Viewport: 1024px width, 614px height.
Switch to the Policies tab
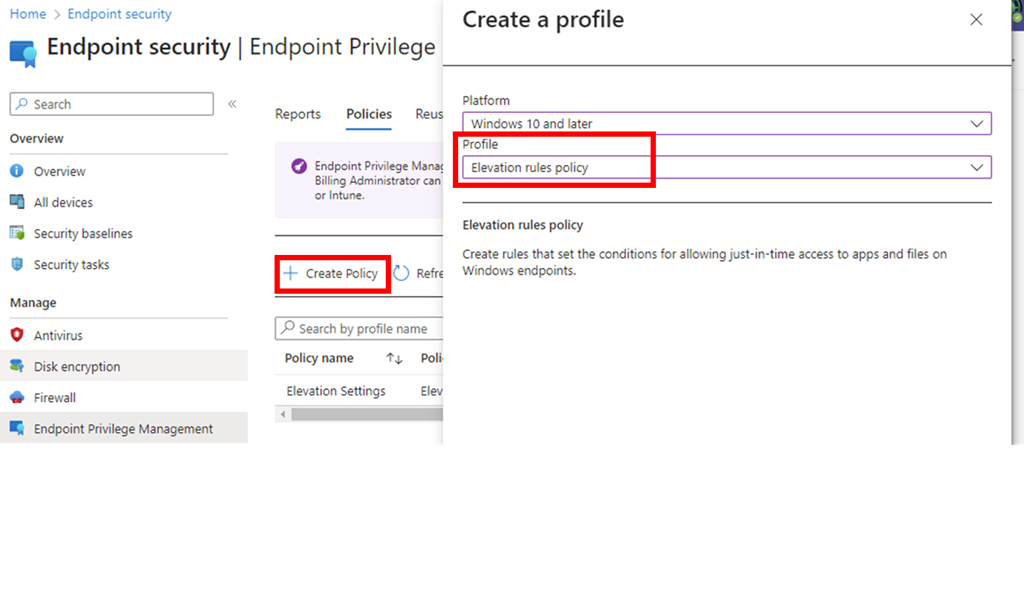pyautogui.click(x=369, y=114)
